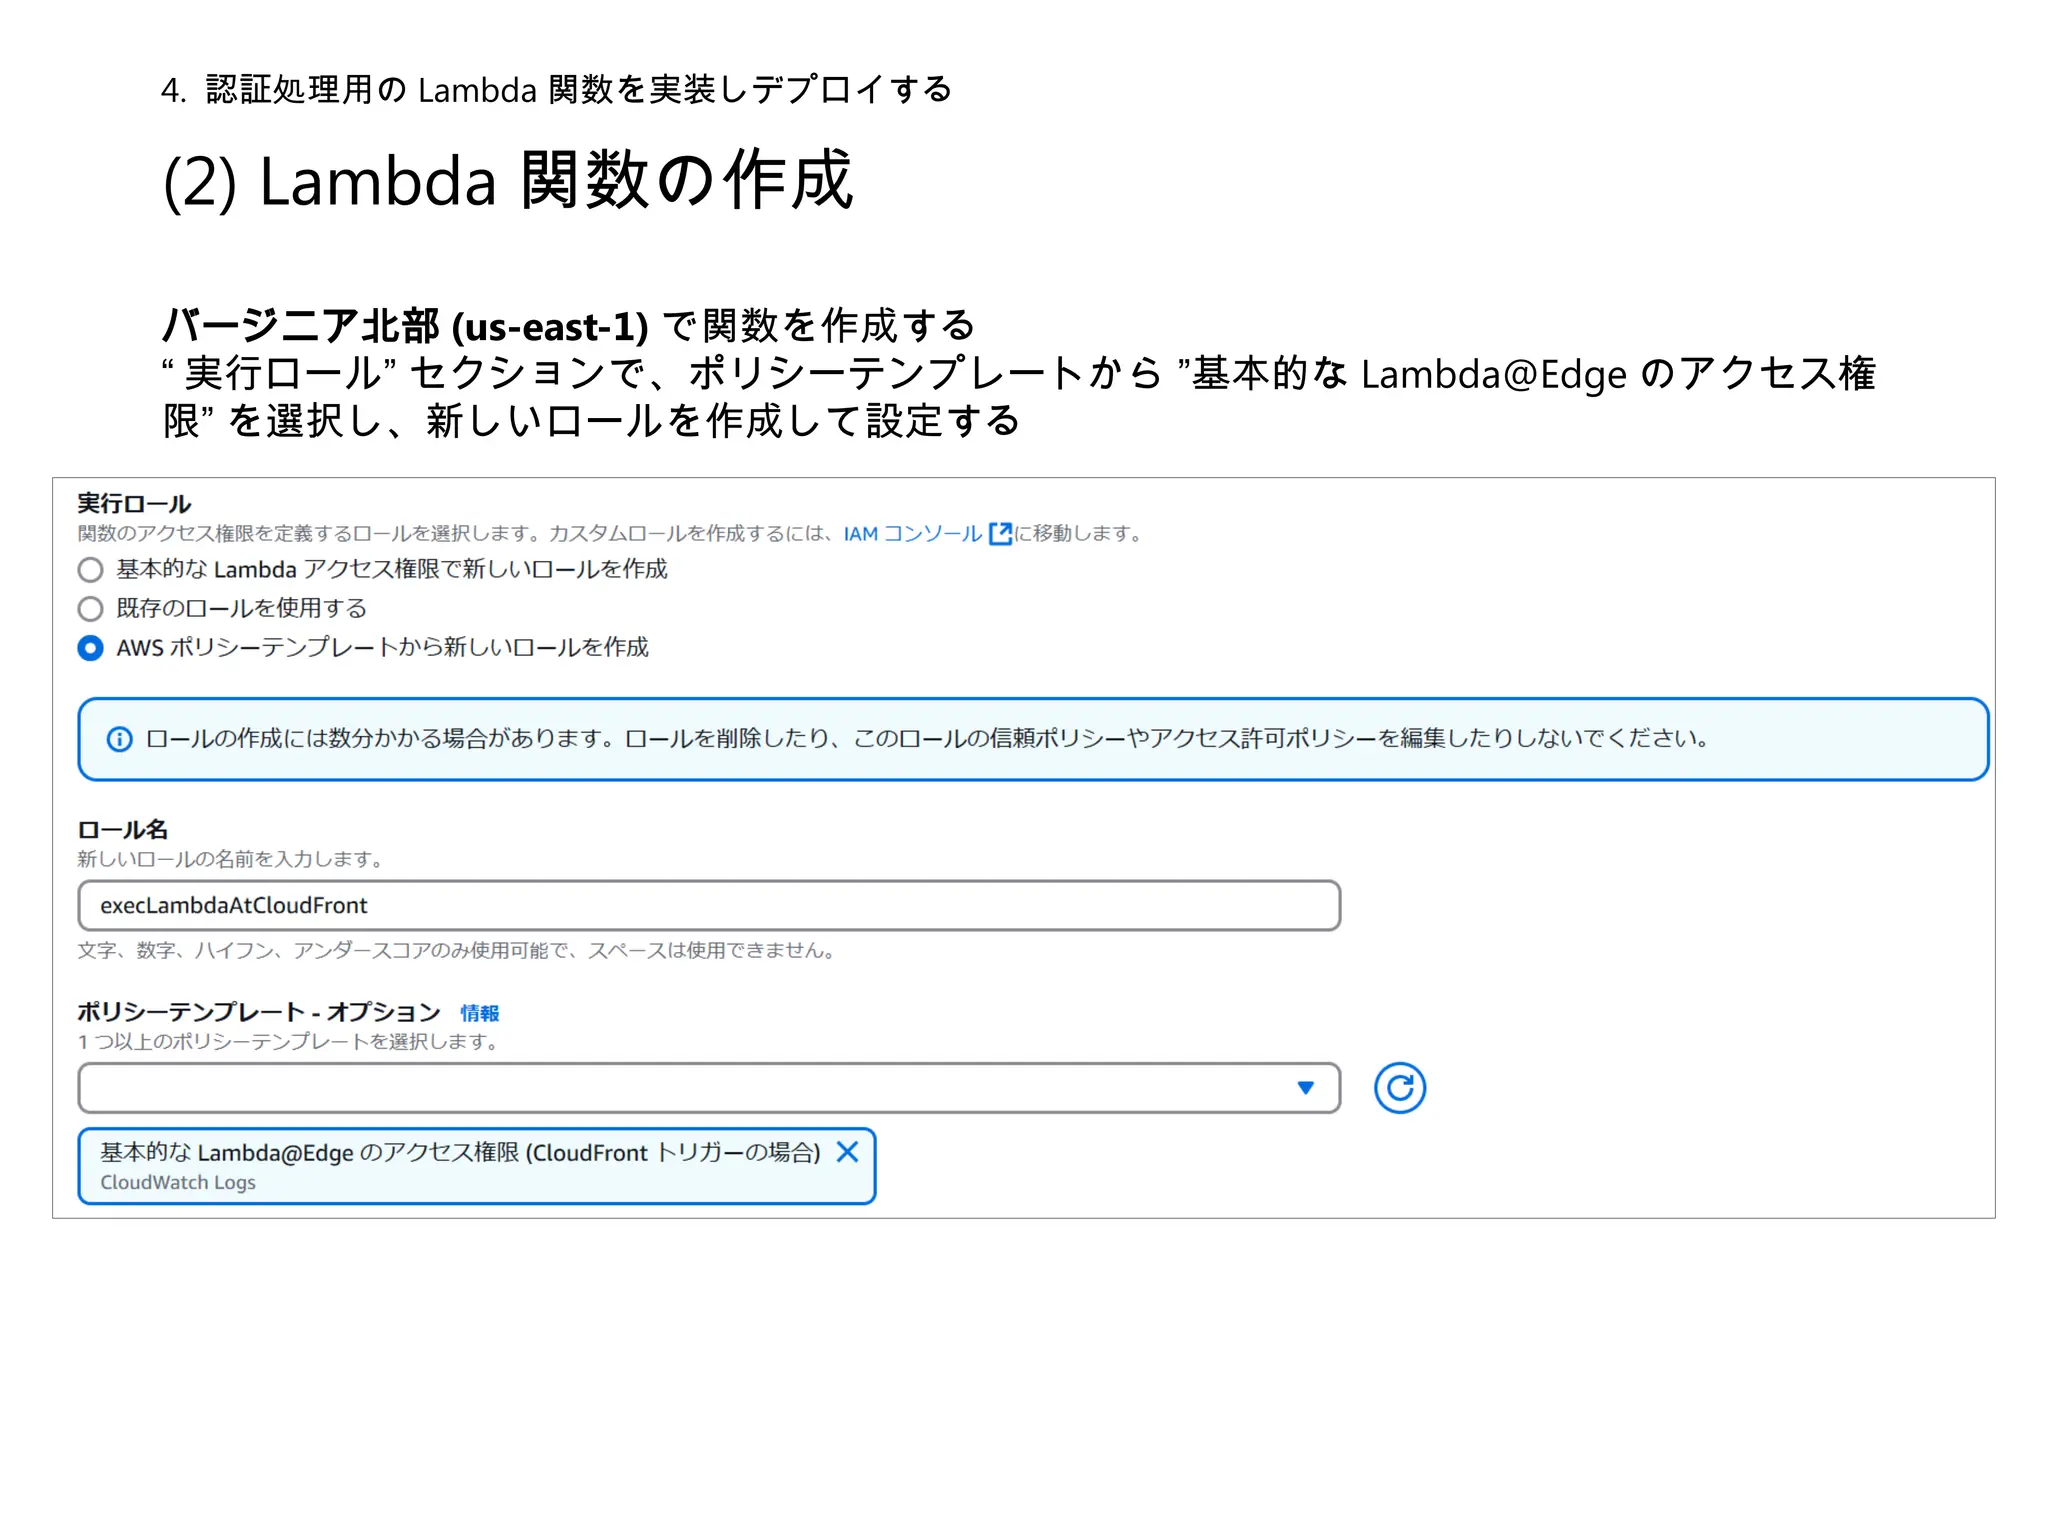Click the CloudWatch Logs label in the tag
The image size is (2048, 1536).
[178, 1183]
